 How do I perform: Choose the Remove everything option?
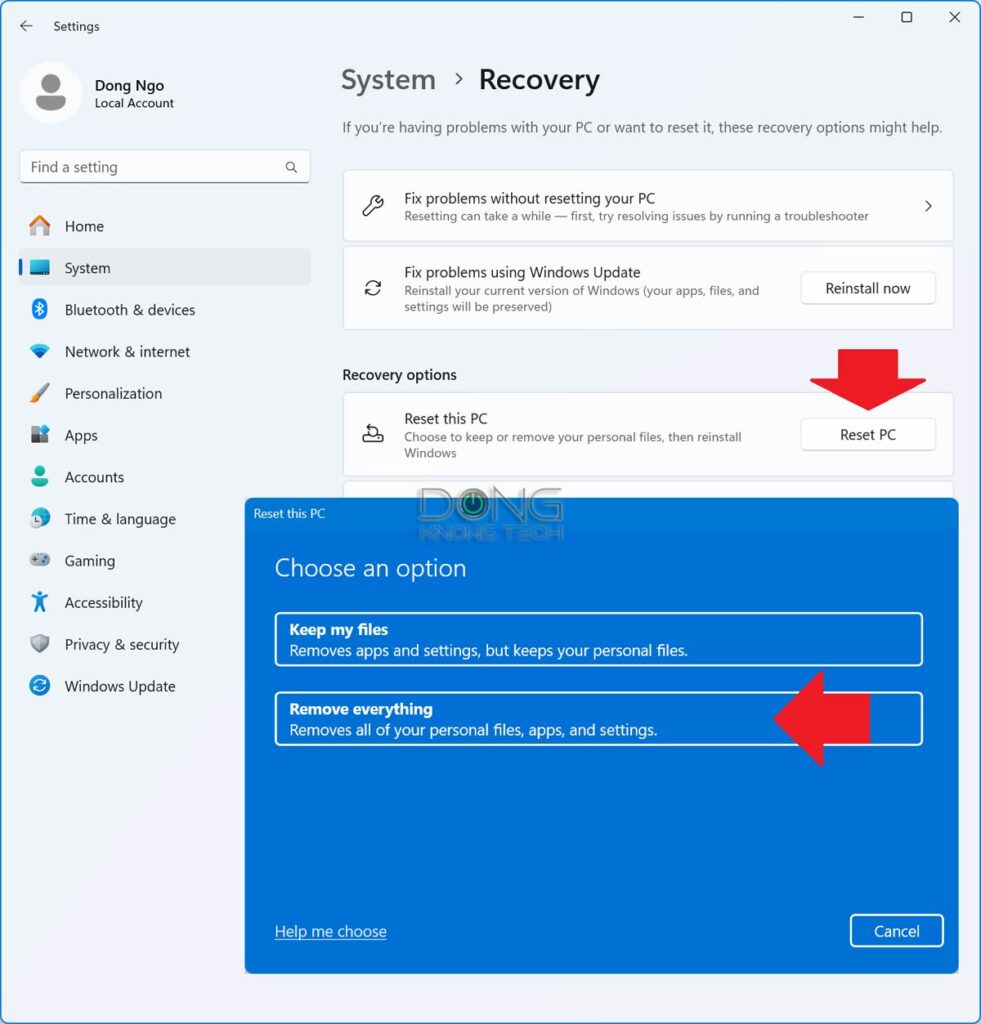pos(598,718)
